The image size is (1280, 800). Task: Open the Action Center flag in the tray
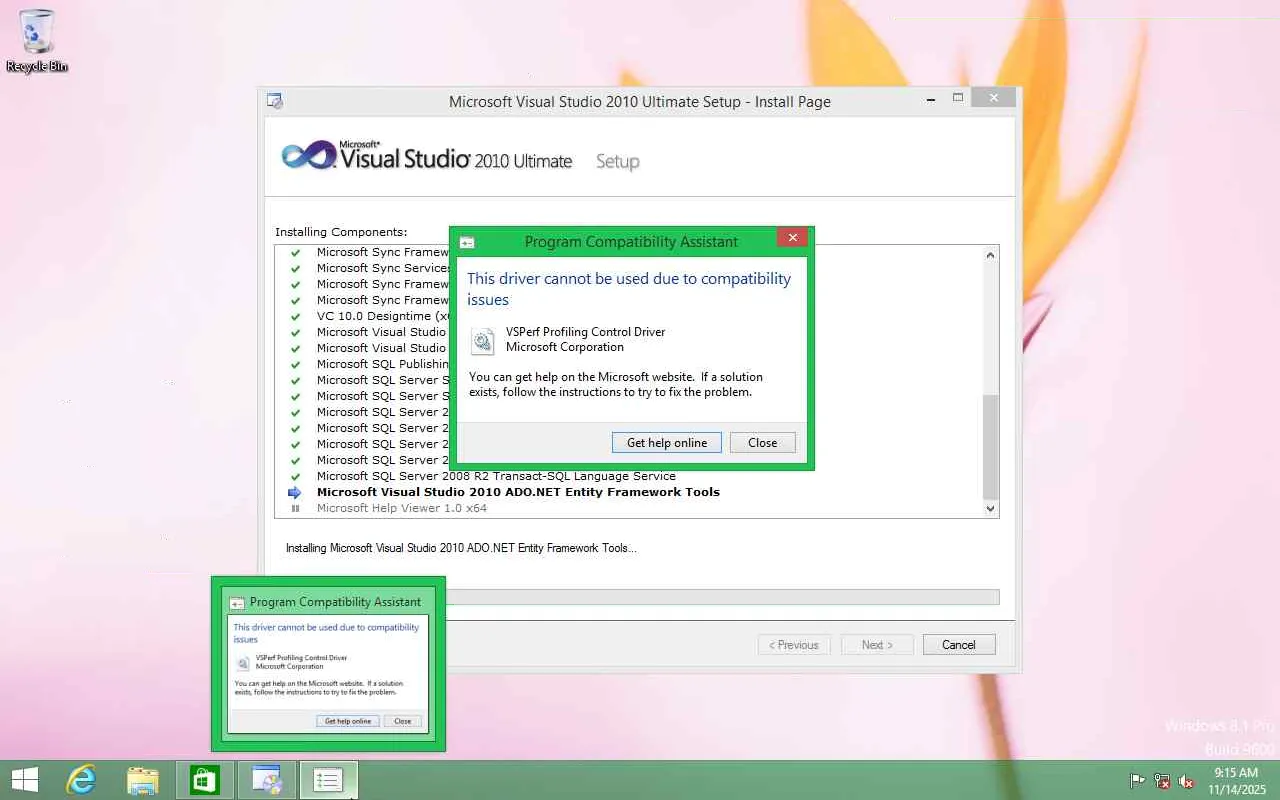(x=1138, y=781)
